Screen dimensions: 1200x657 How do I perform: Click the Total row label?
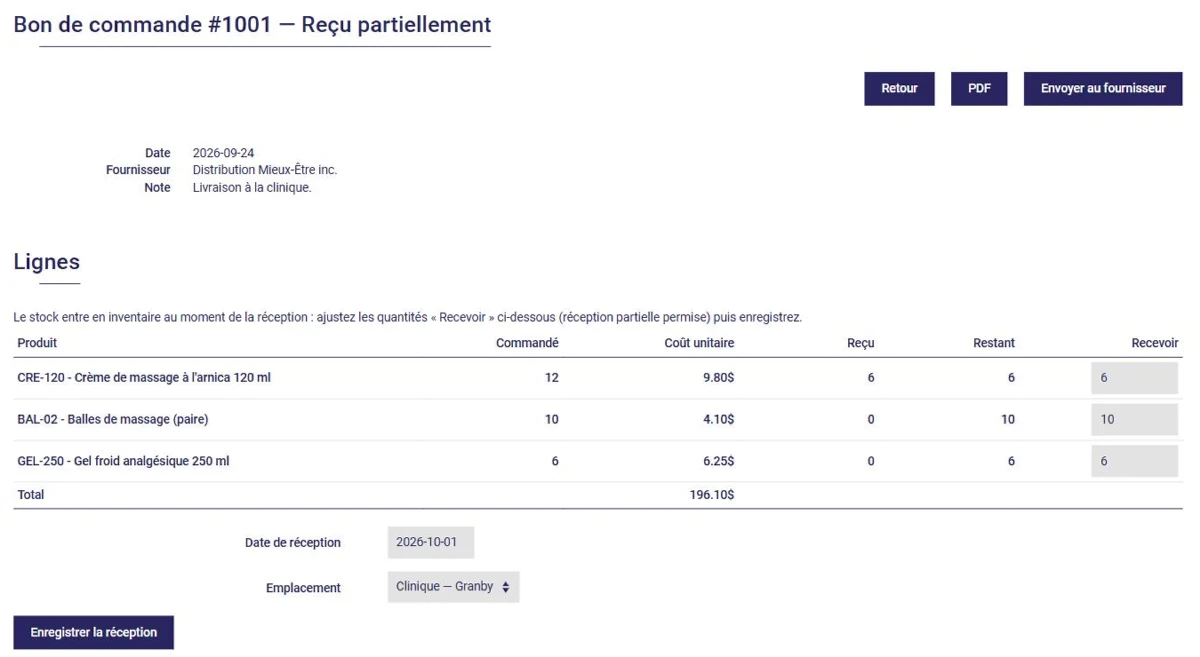31,495
